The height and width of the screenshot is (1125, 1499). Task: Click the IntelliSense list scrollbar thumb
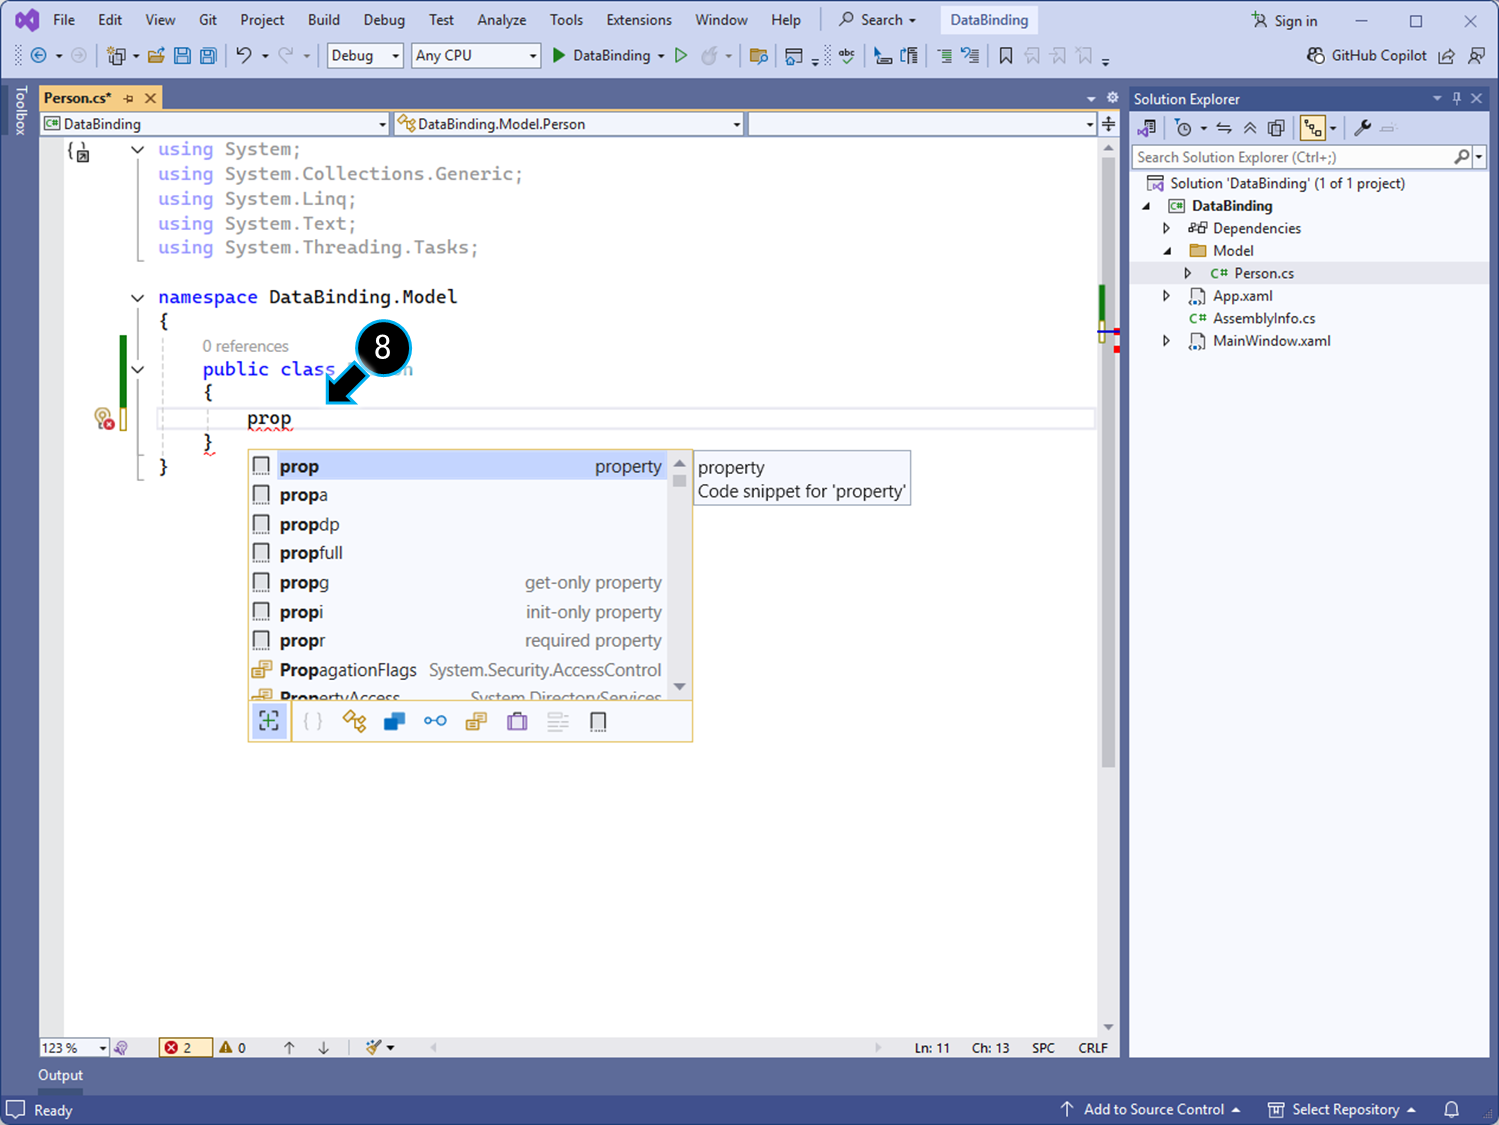679,480
